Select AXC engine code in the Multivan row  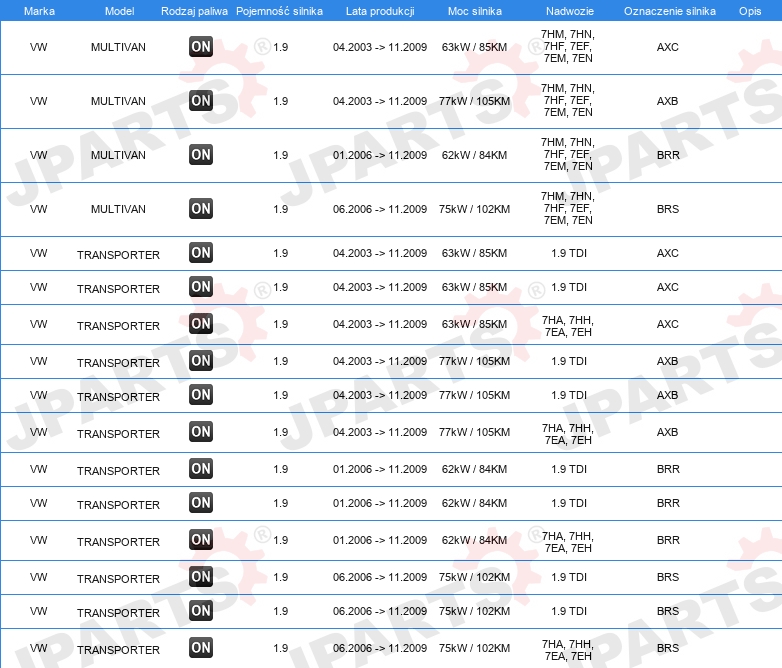[668, 47]
